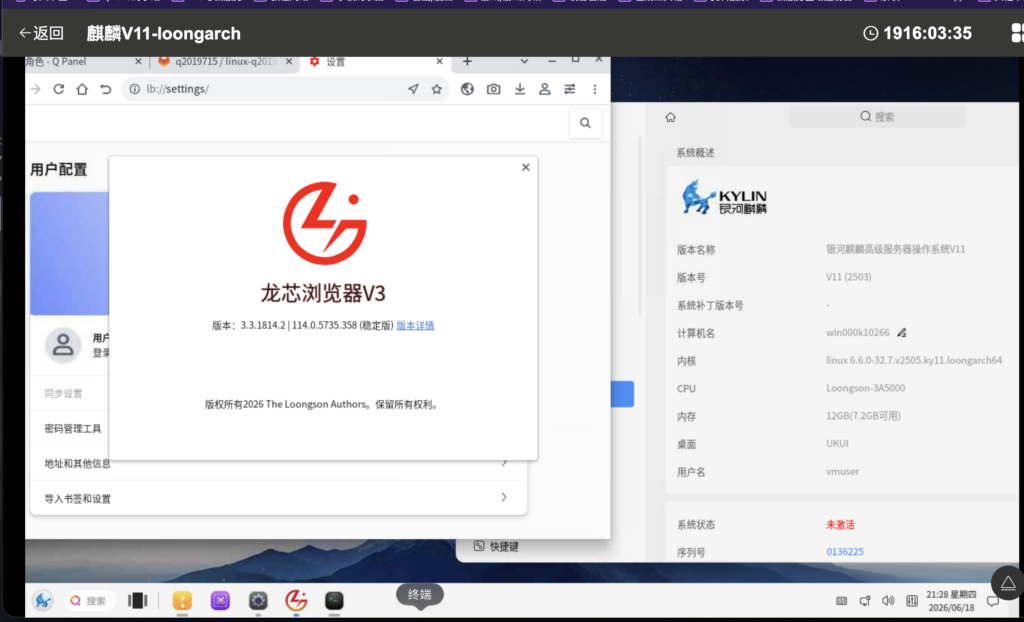The width and height of the screenshot is (1024, 622).
Task: Click the 1916:03:35 timer
Action: 918,33
